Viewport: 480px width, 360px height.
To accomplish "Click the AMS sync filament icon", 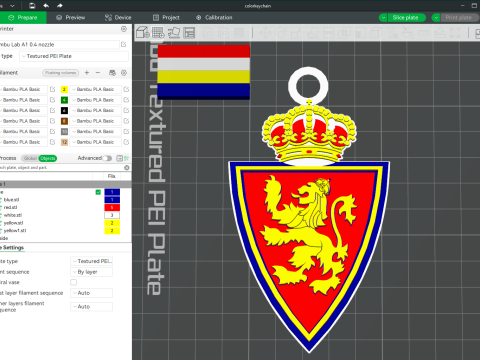I will [x=112, y=73].
